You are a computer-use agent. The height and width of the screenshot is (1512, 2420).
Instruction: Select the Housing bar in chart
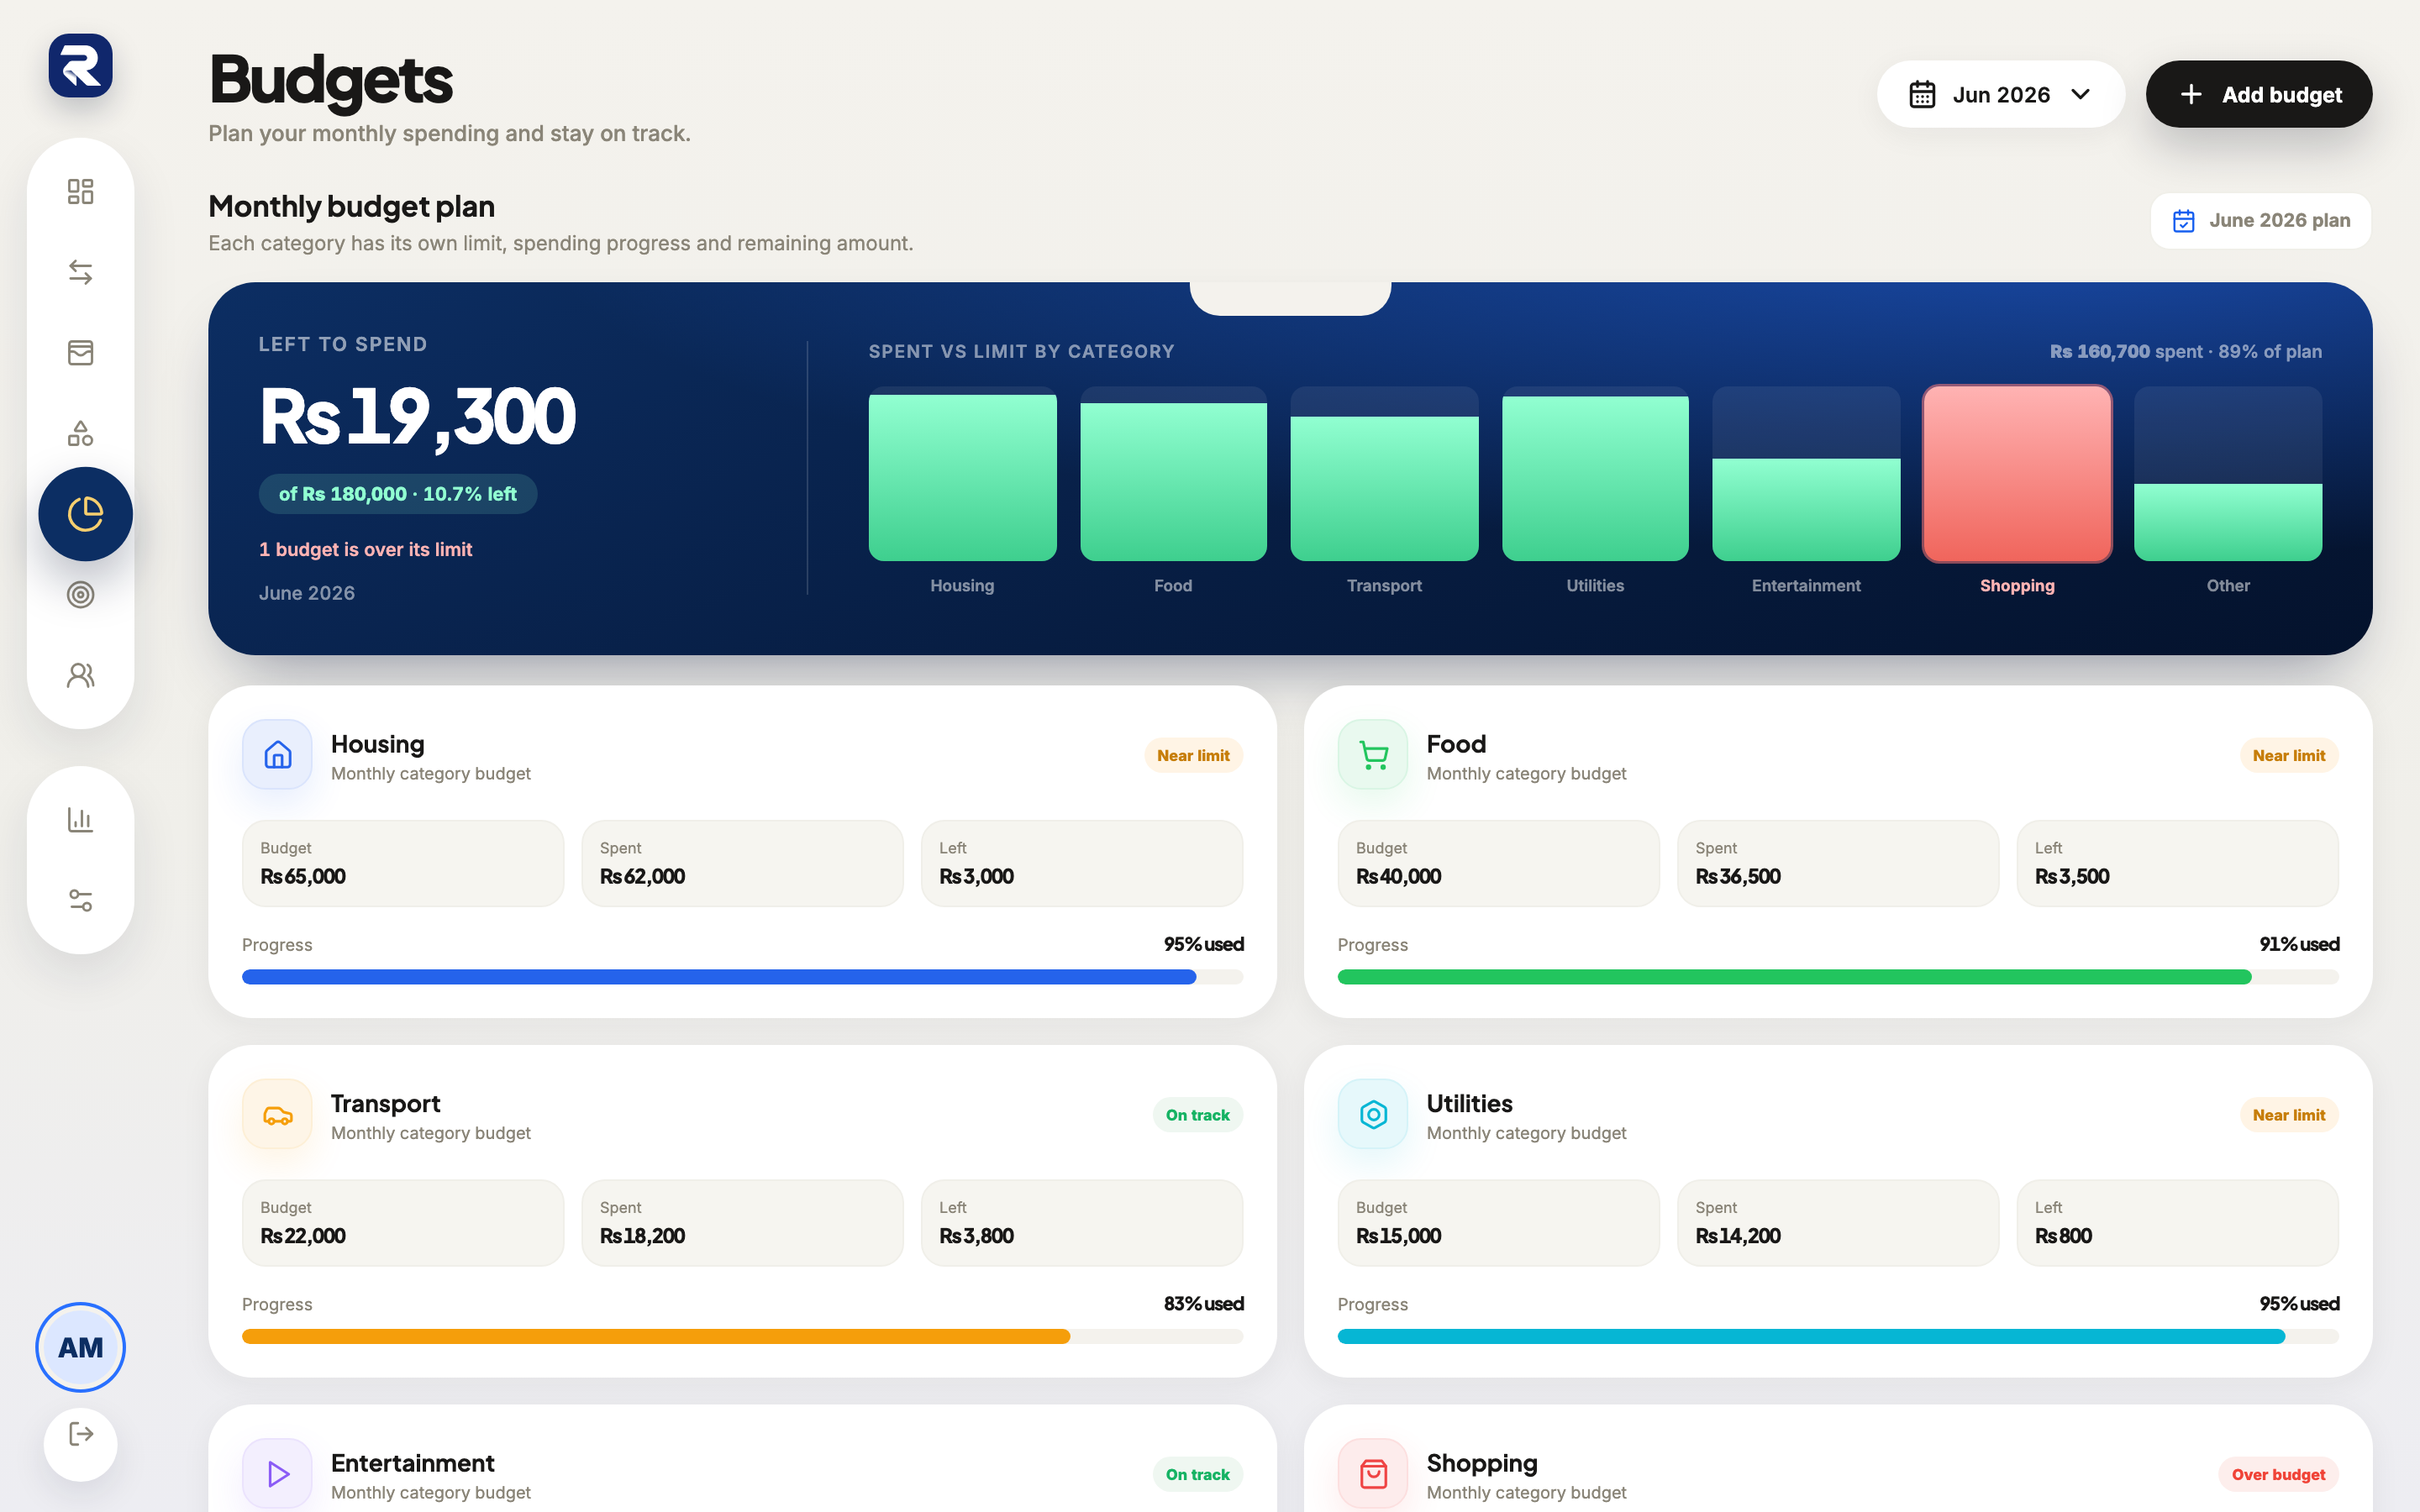coord(962,477)
